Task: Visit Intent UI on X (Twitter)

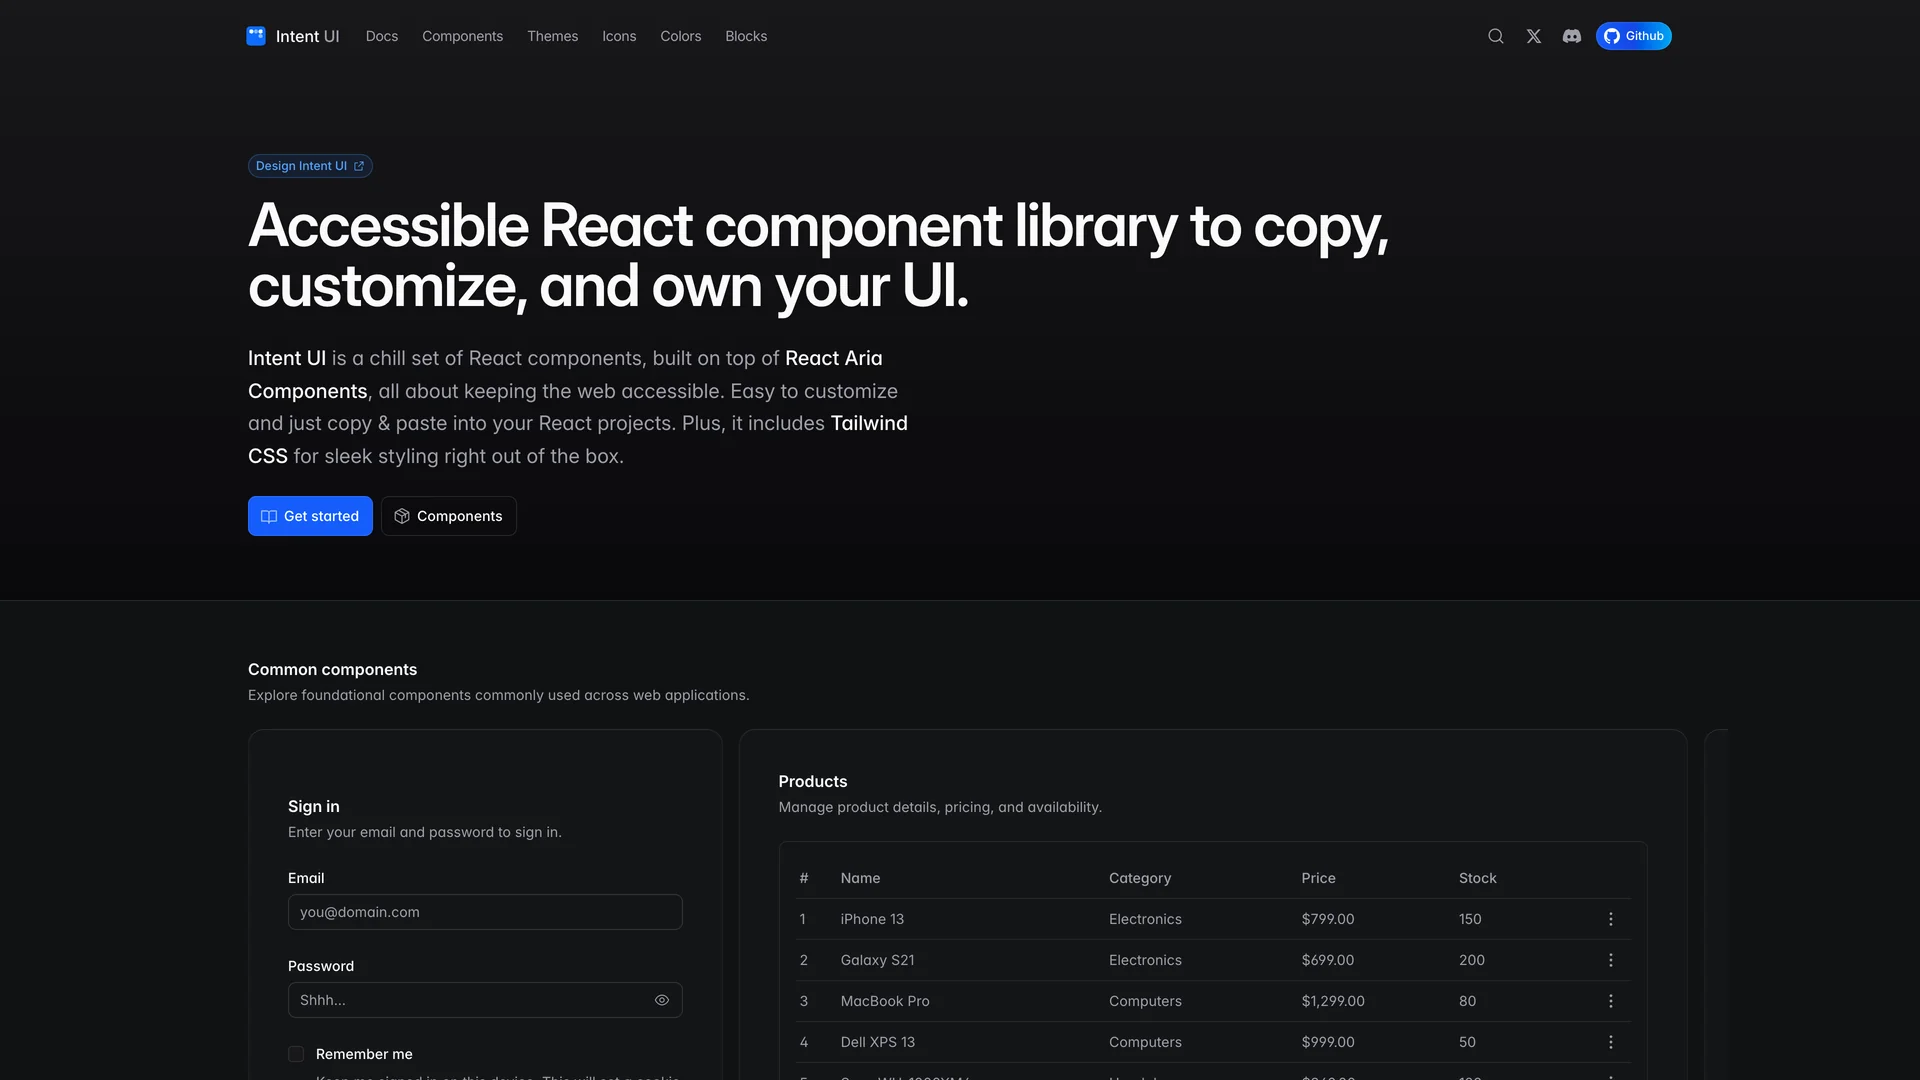Action: 1533,36
